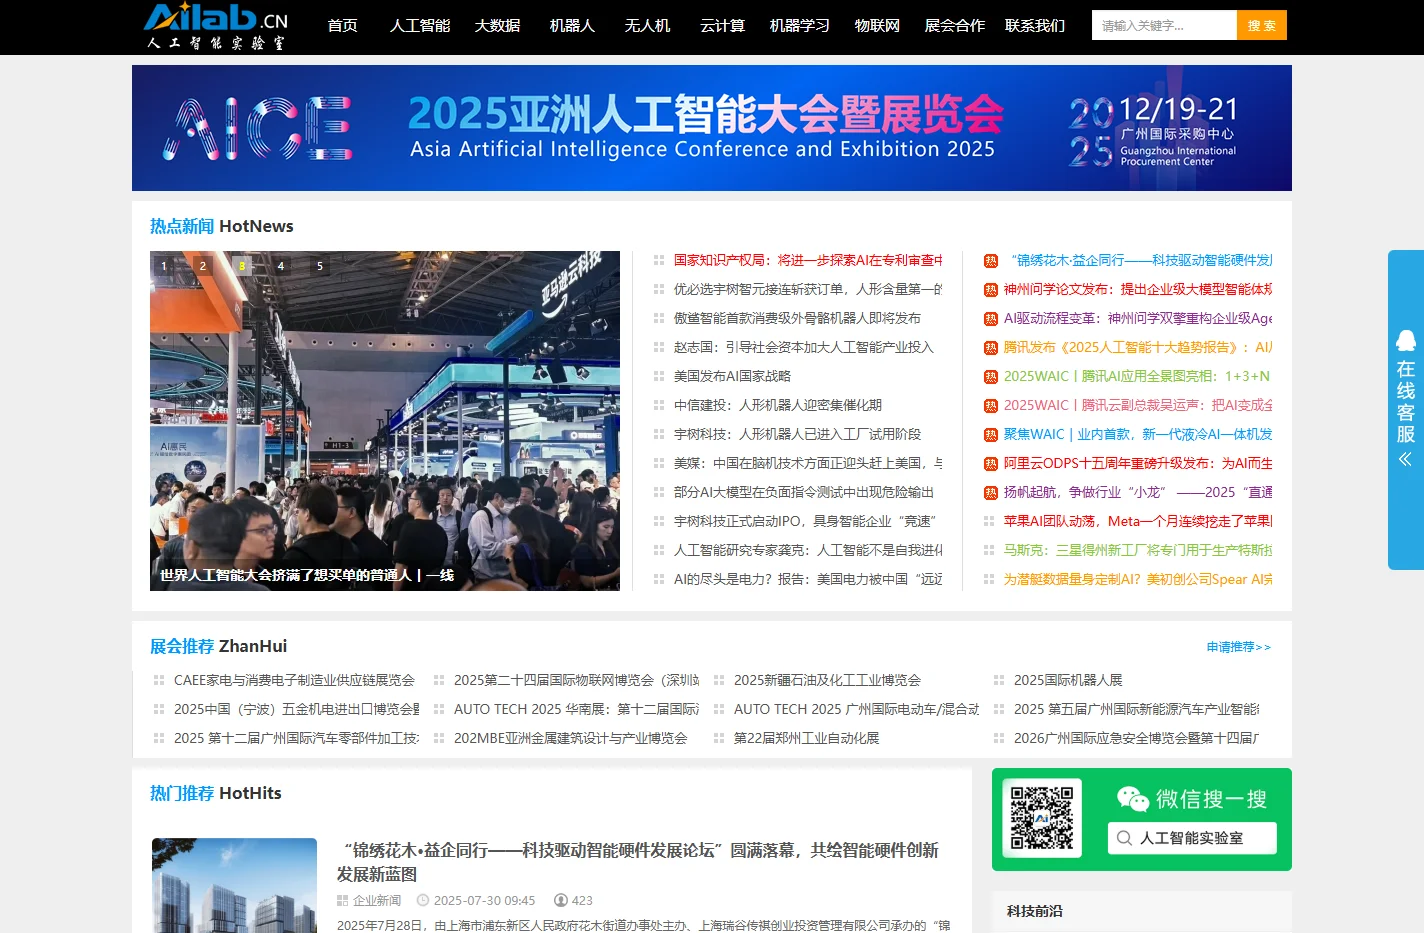Go to the 大数据 section
The image size is (1424, 933).
pos(497,26)
